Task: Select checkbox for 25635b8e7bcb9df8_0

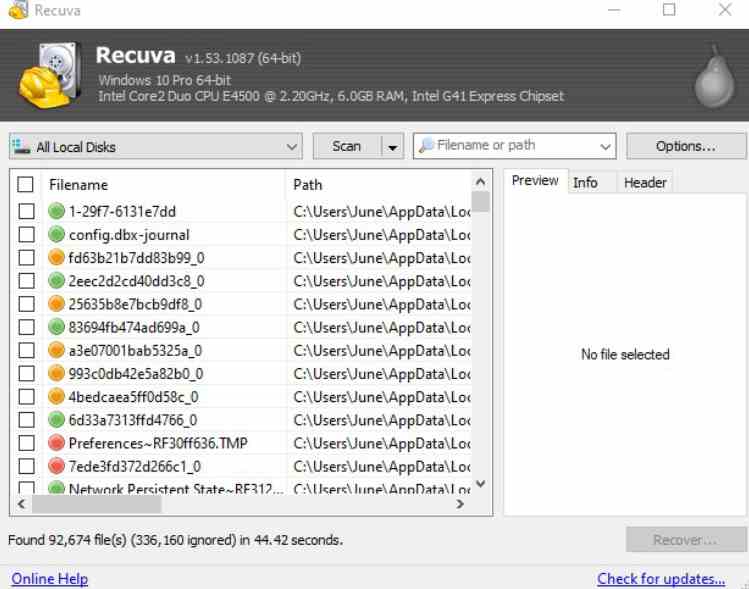Action: coord(26,303)
